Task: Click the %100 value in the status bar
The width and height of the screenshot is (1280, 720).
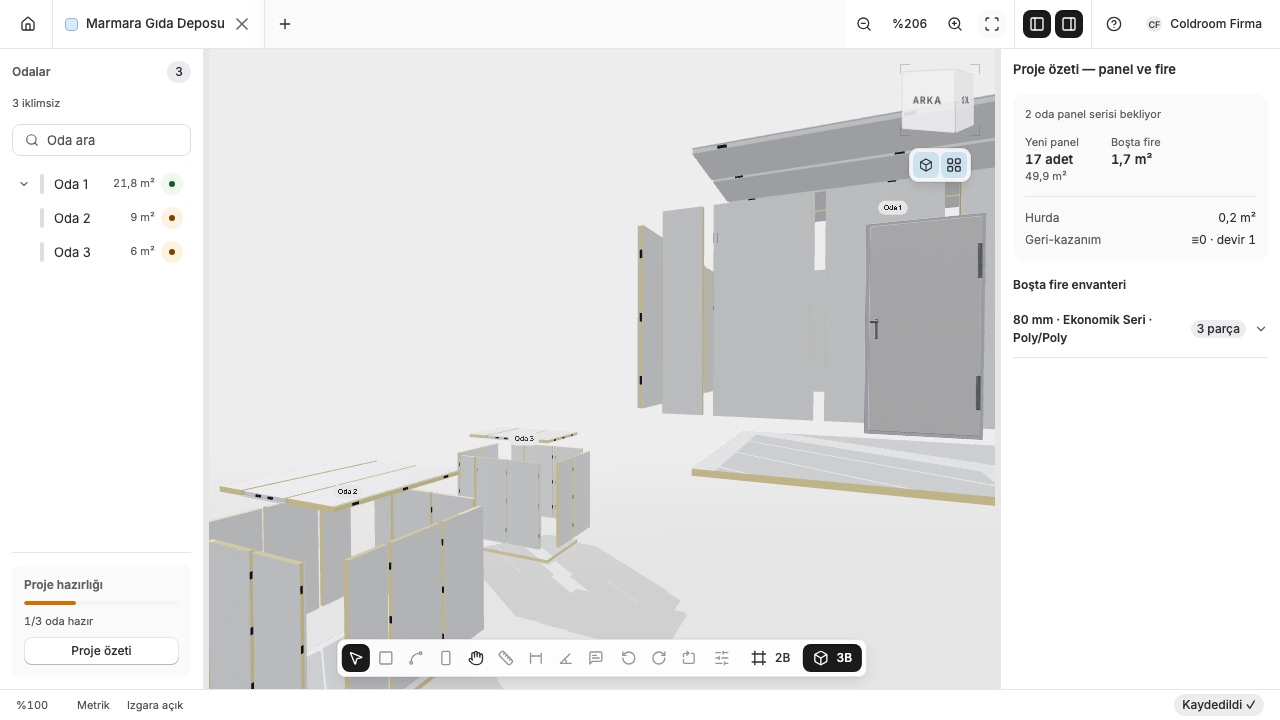Action: click(x=32, y=705)
